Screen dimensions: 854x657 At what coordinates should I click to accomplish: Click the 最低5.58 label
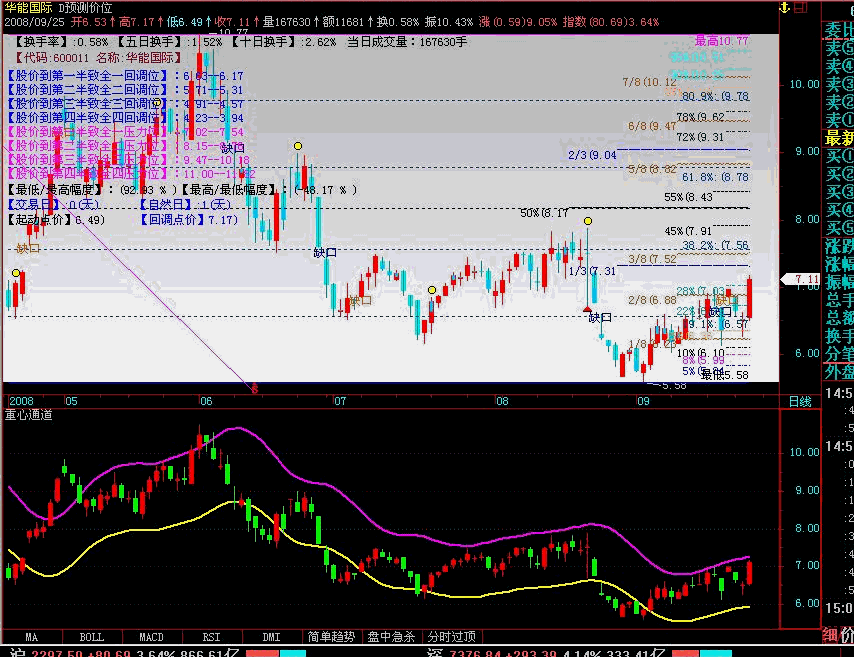click(x=724, y=375)
